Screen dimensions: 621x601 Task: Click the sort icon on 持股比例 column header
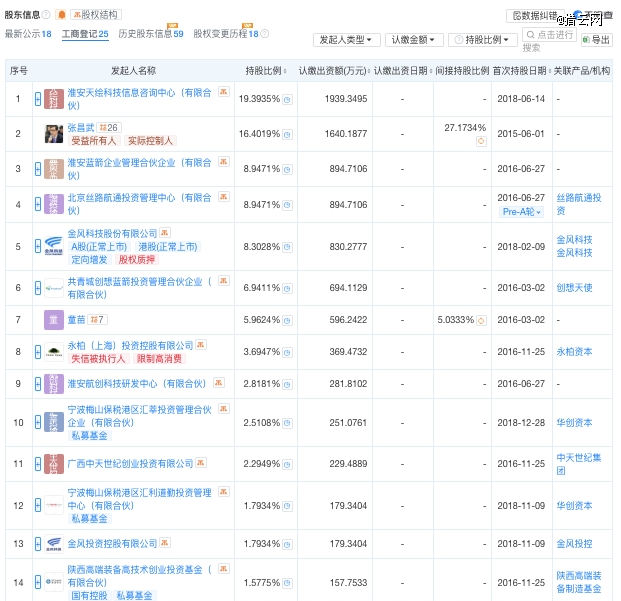tap(288, 72)
